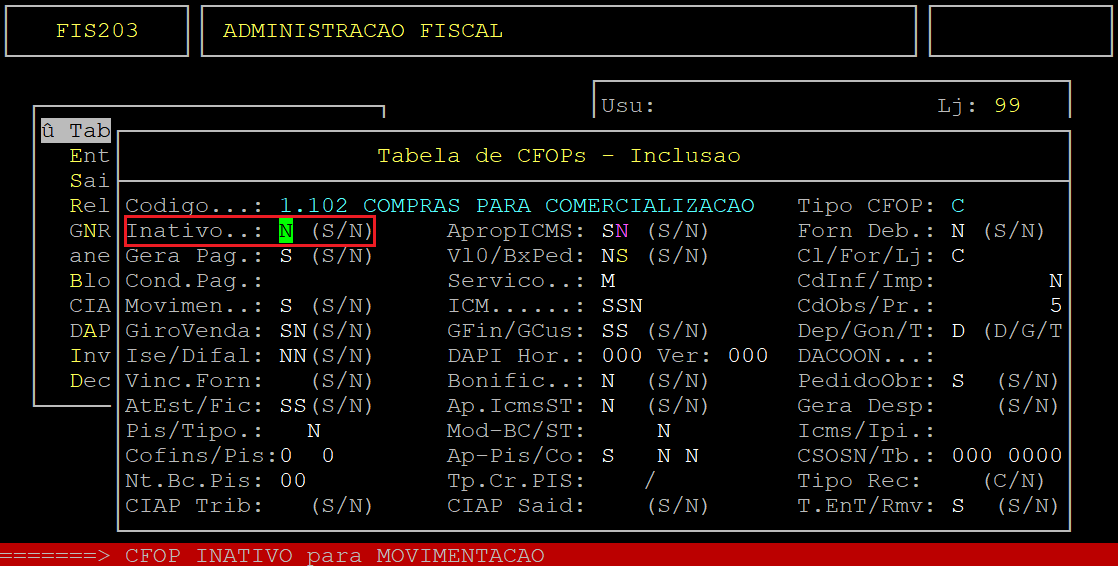Click the Inativo S/N field value

click(x=286, y=231)
